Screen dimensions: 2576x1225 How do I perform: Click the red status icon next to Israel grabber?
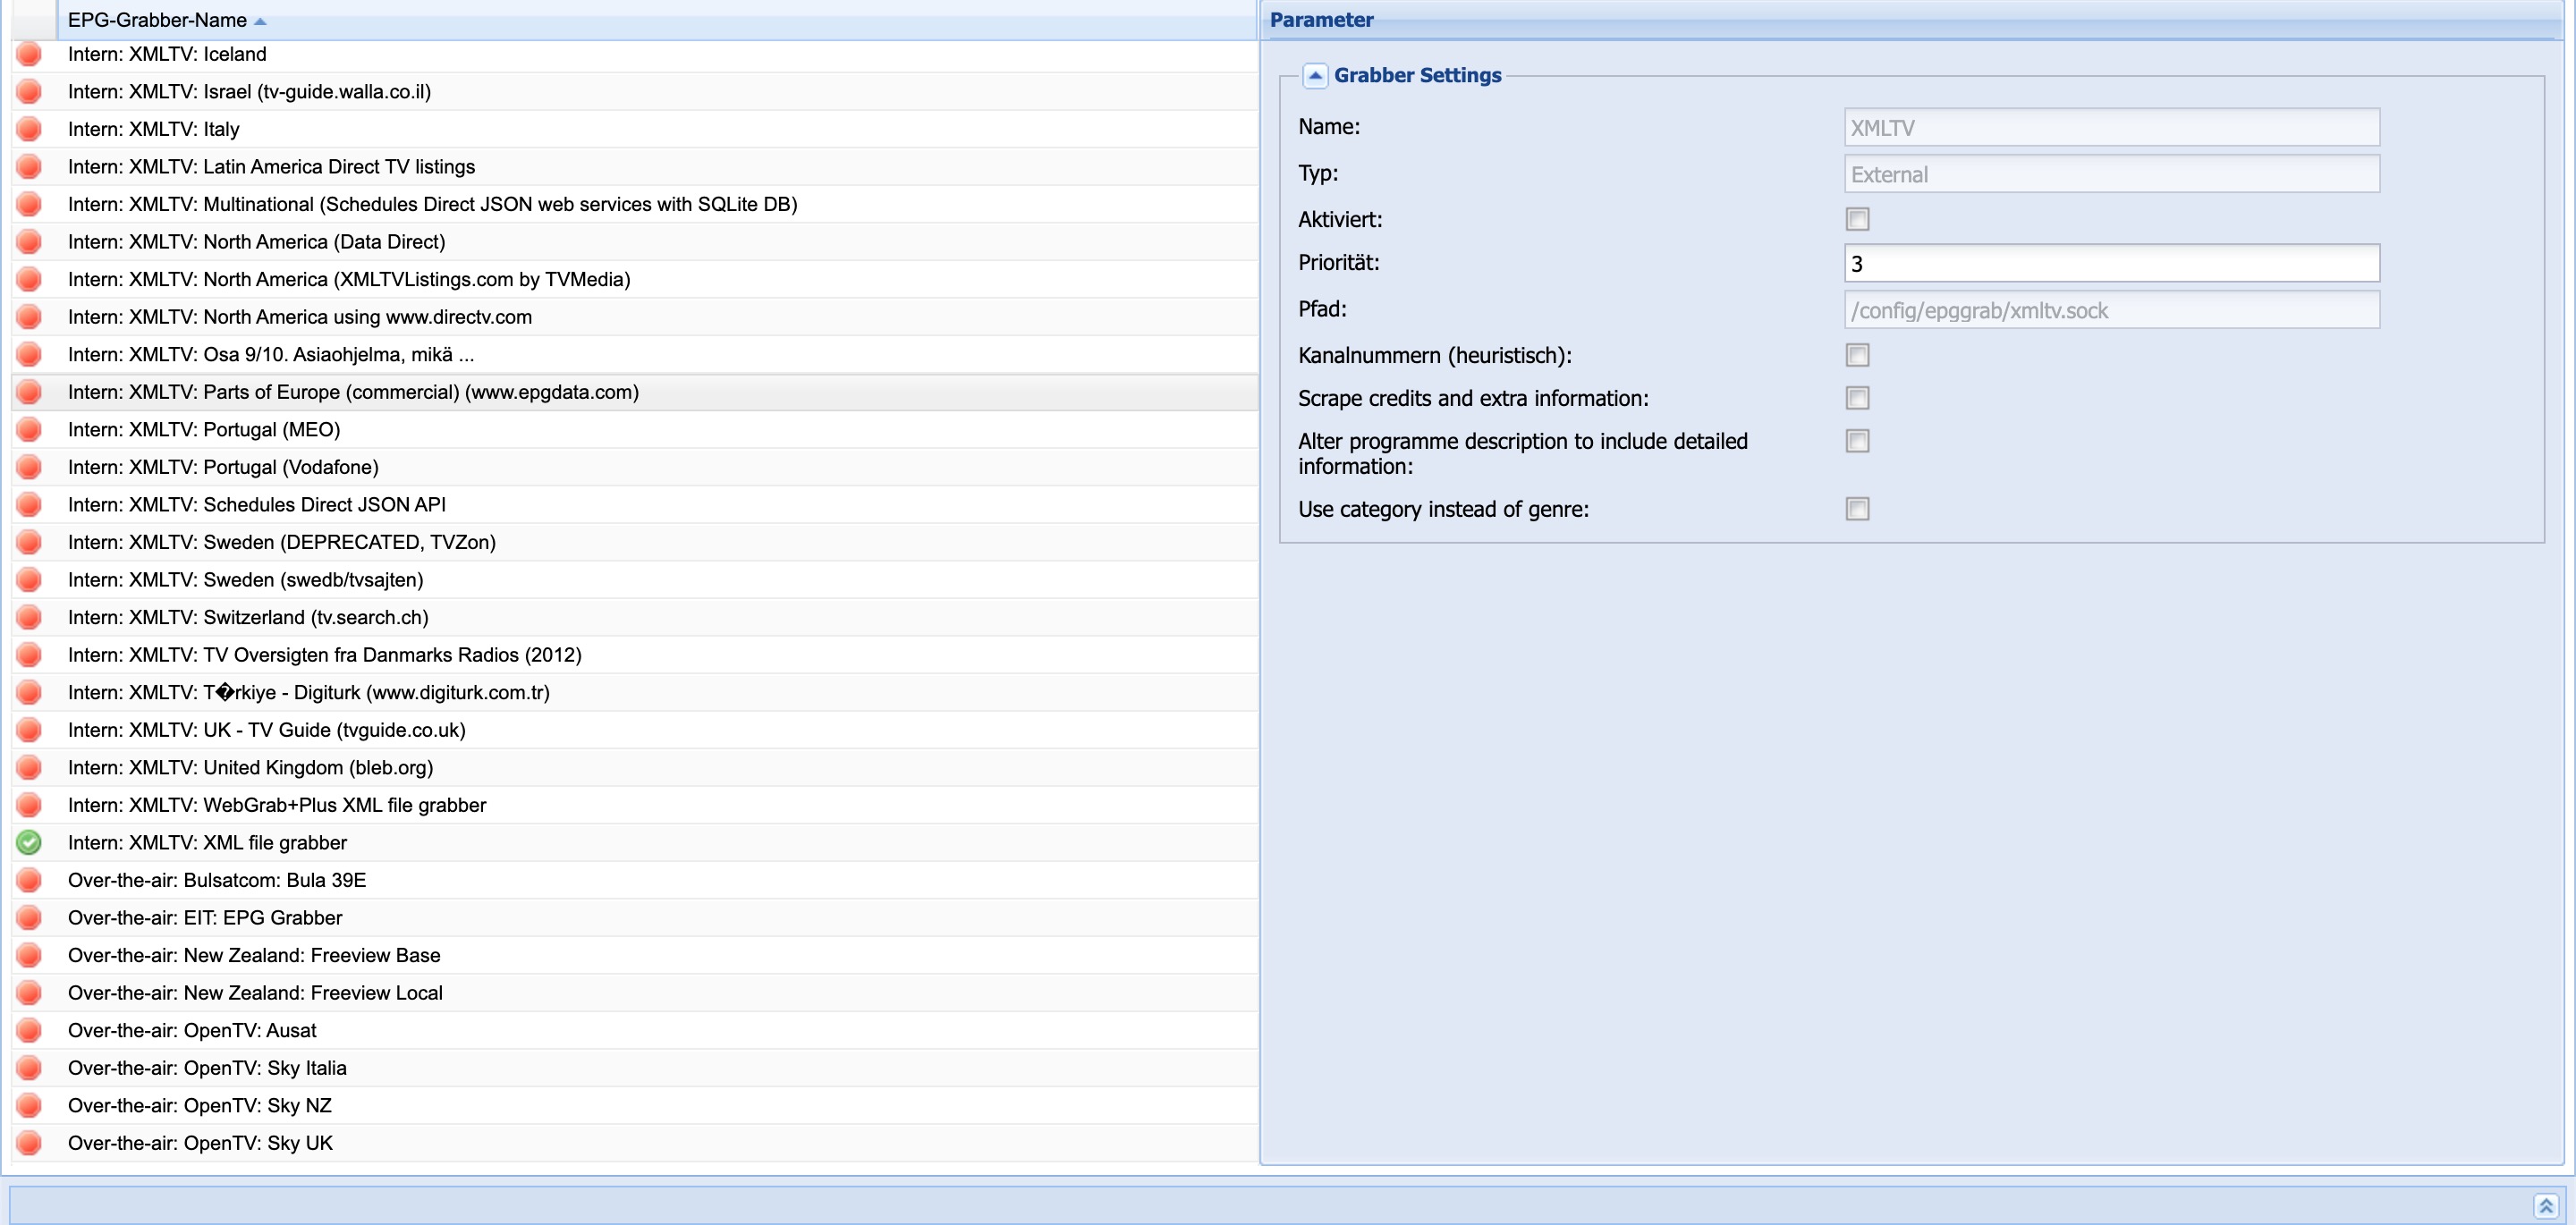pyautogui.click(x=29, y=92)
